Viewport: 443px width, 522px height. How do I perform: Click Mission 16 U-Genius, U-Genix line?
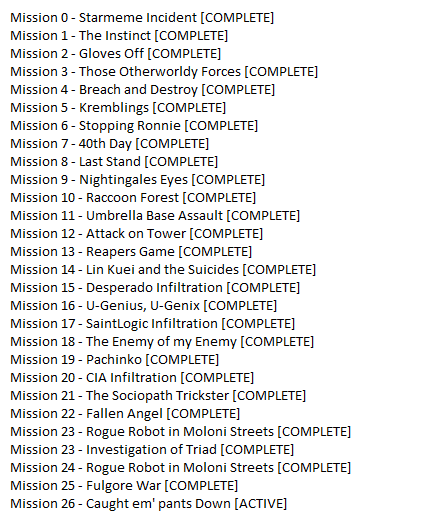click(144, 306)
